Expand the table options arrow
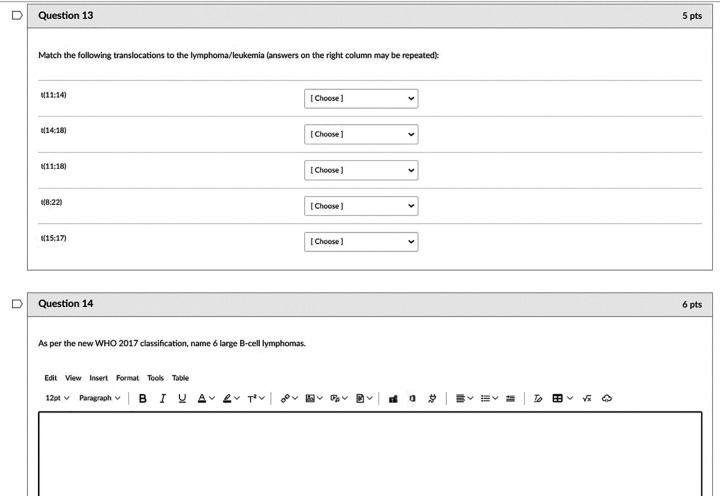 570,398
